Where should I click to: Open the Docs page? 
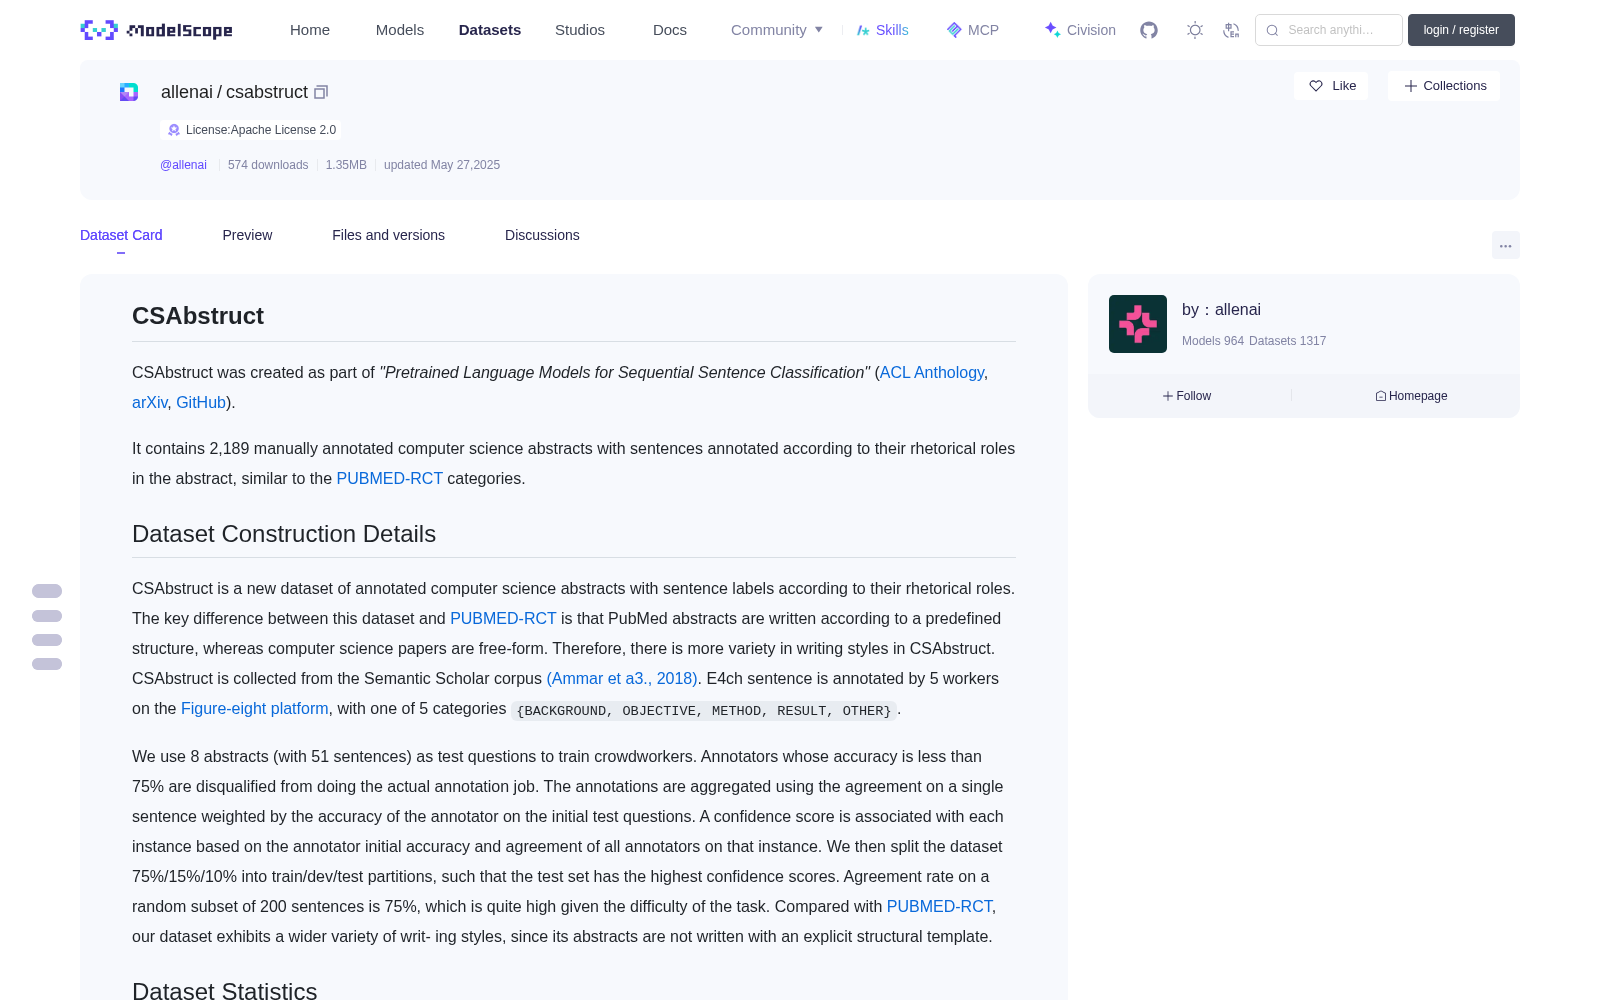click(670, 30)
